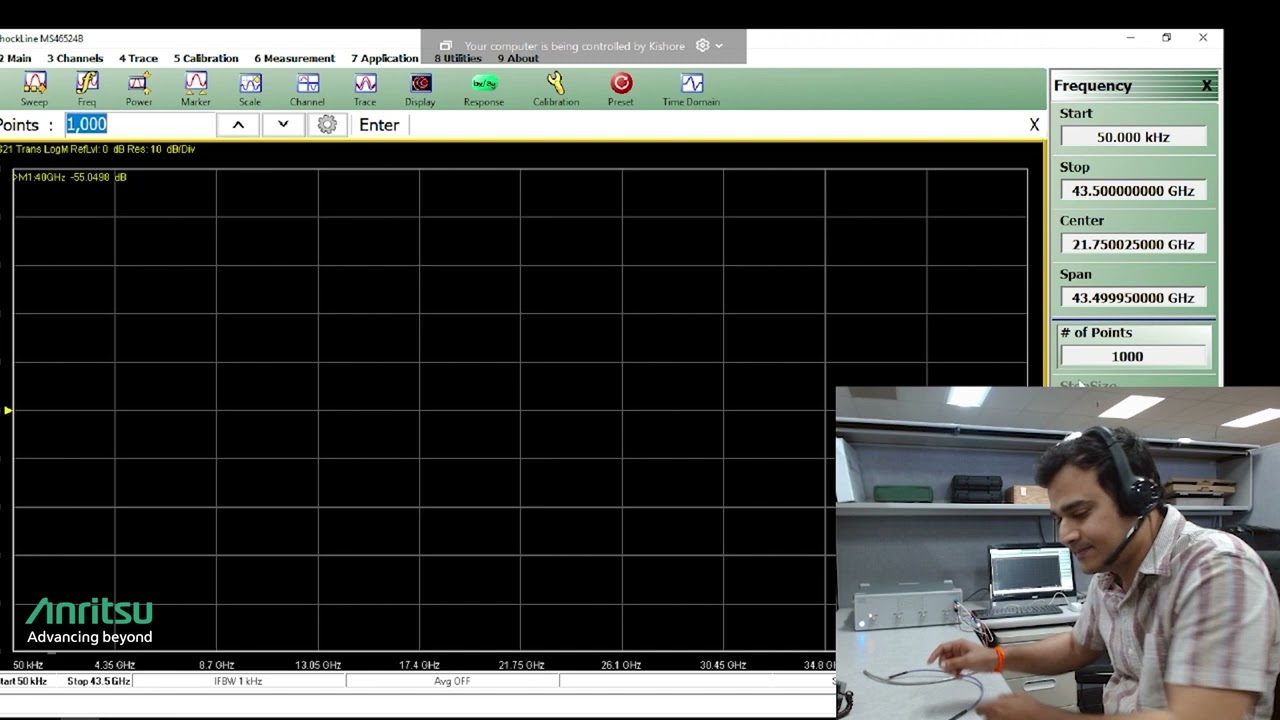Click the 4.35 GHz axis label
This screenshot has height=720, width=1280.
pyautogui.click(x=115, y=665)
